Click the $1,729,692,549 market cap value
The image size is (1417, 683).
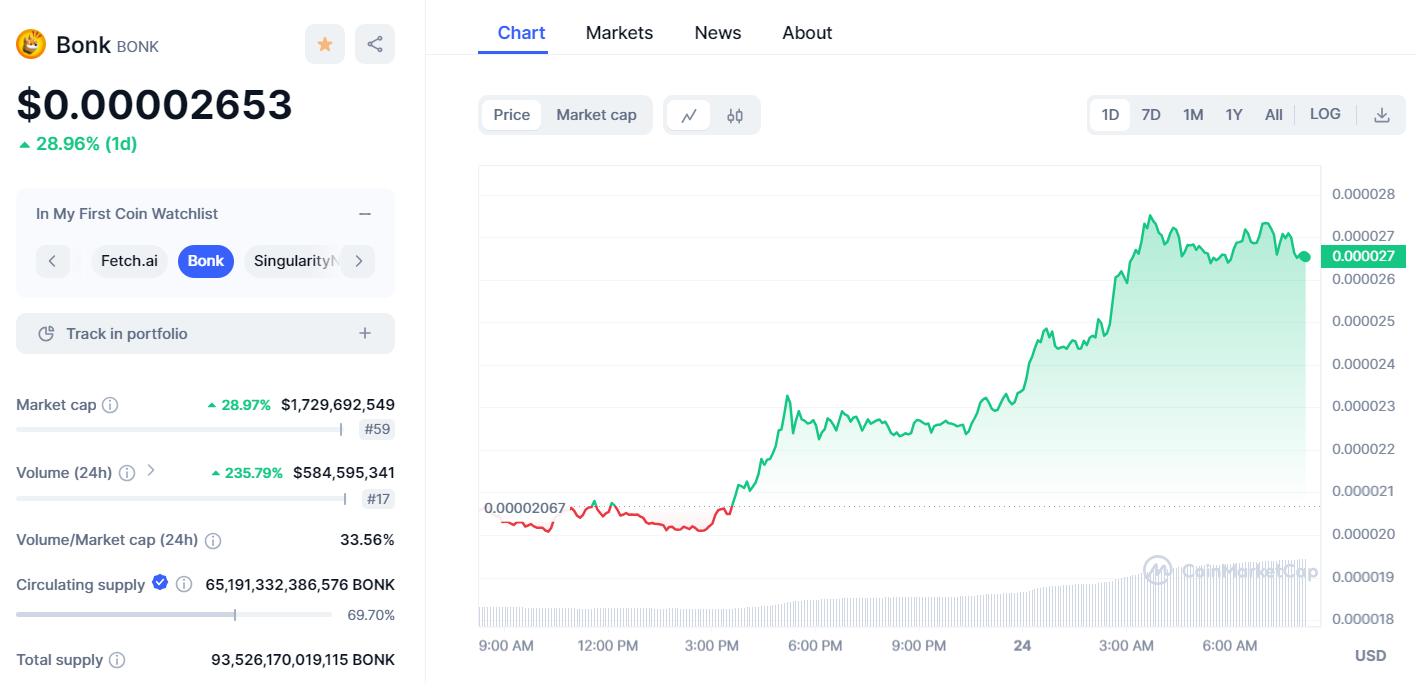click(338, 405)
